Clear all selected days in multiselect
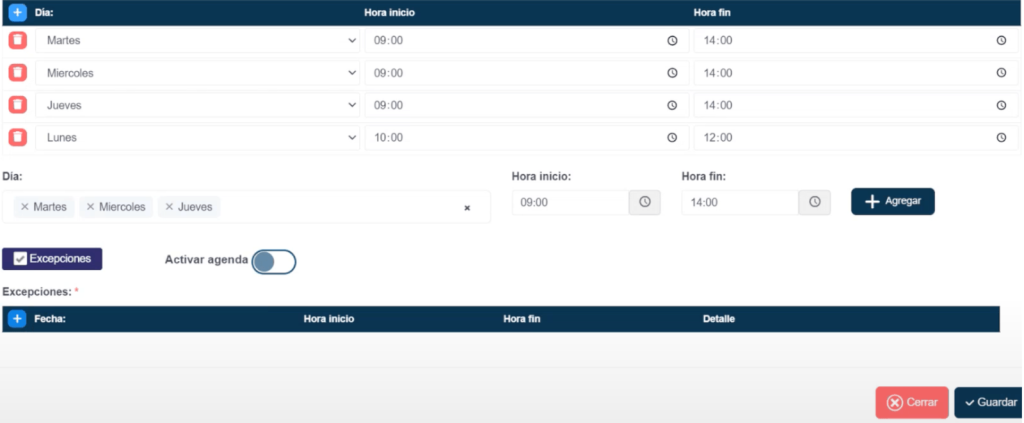 click(x=466, y=208)
